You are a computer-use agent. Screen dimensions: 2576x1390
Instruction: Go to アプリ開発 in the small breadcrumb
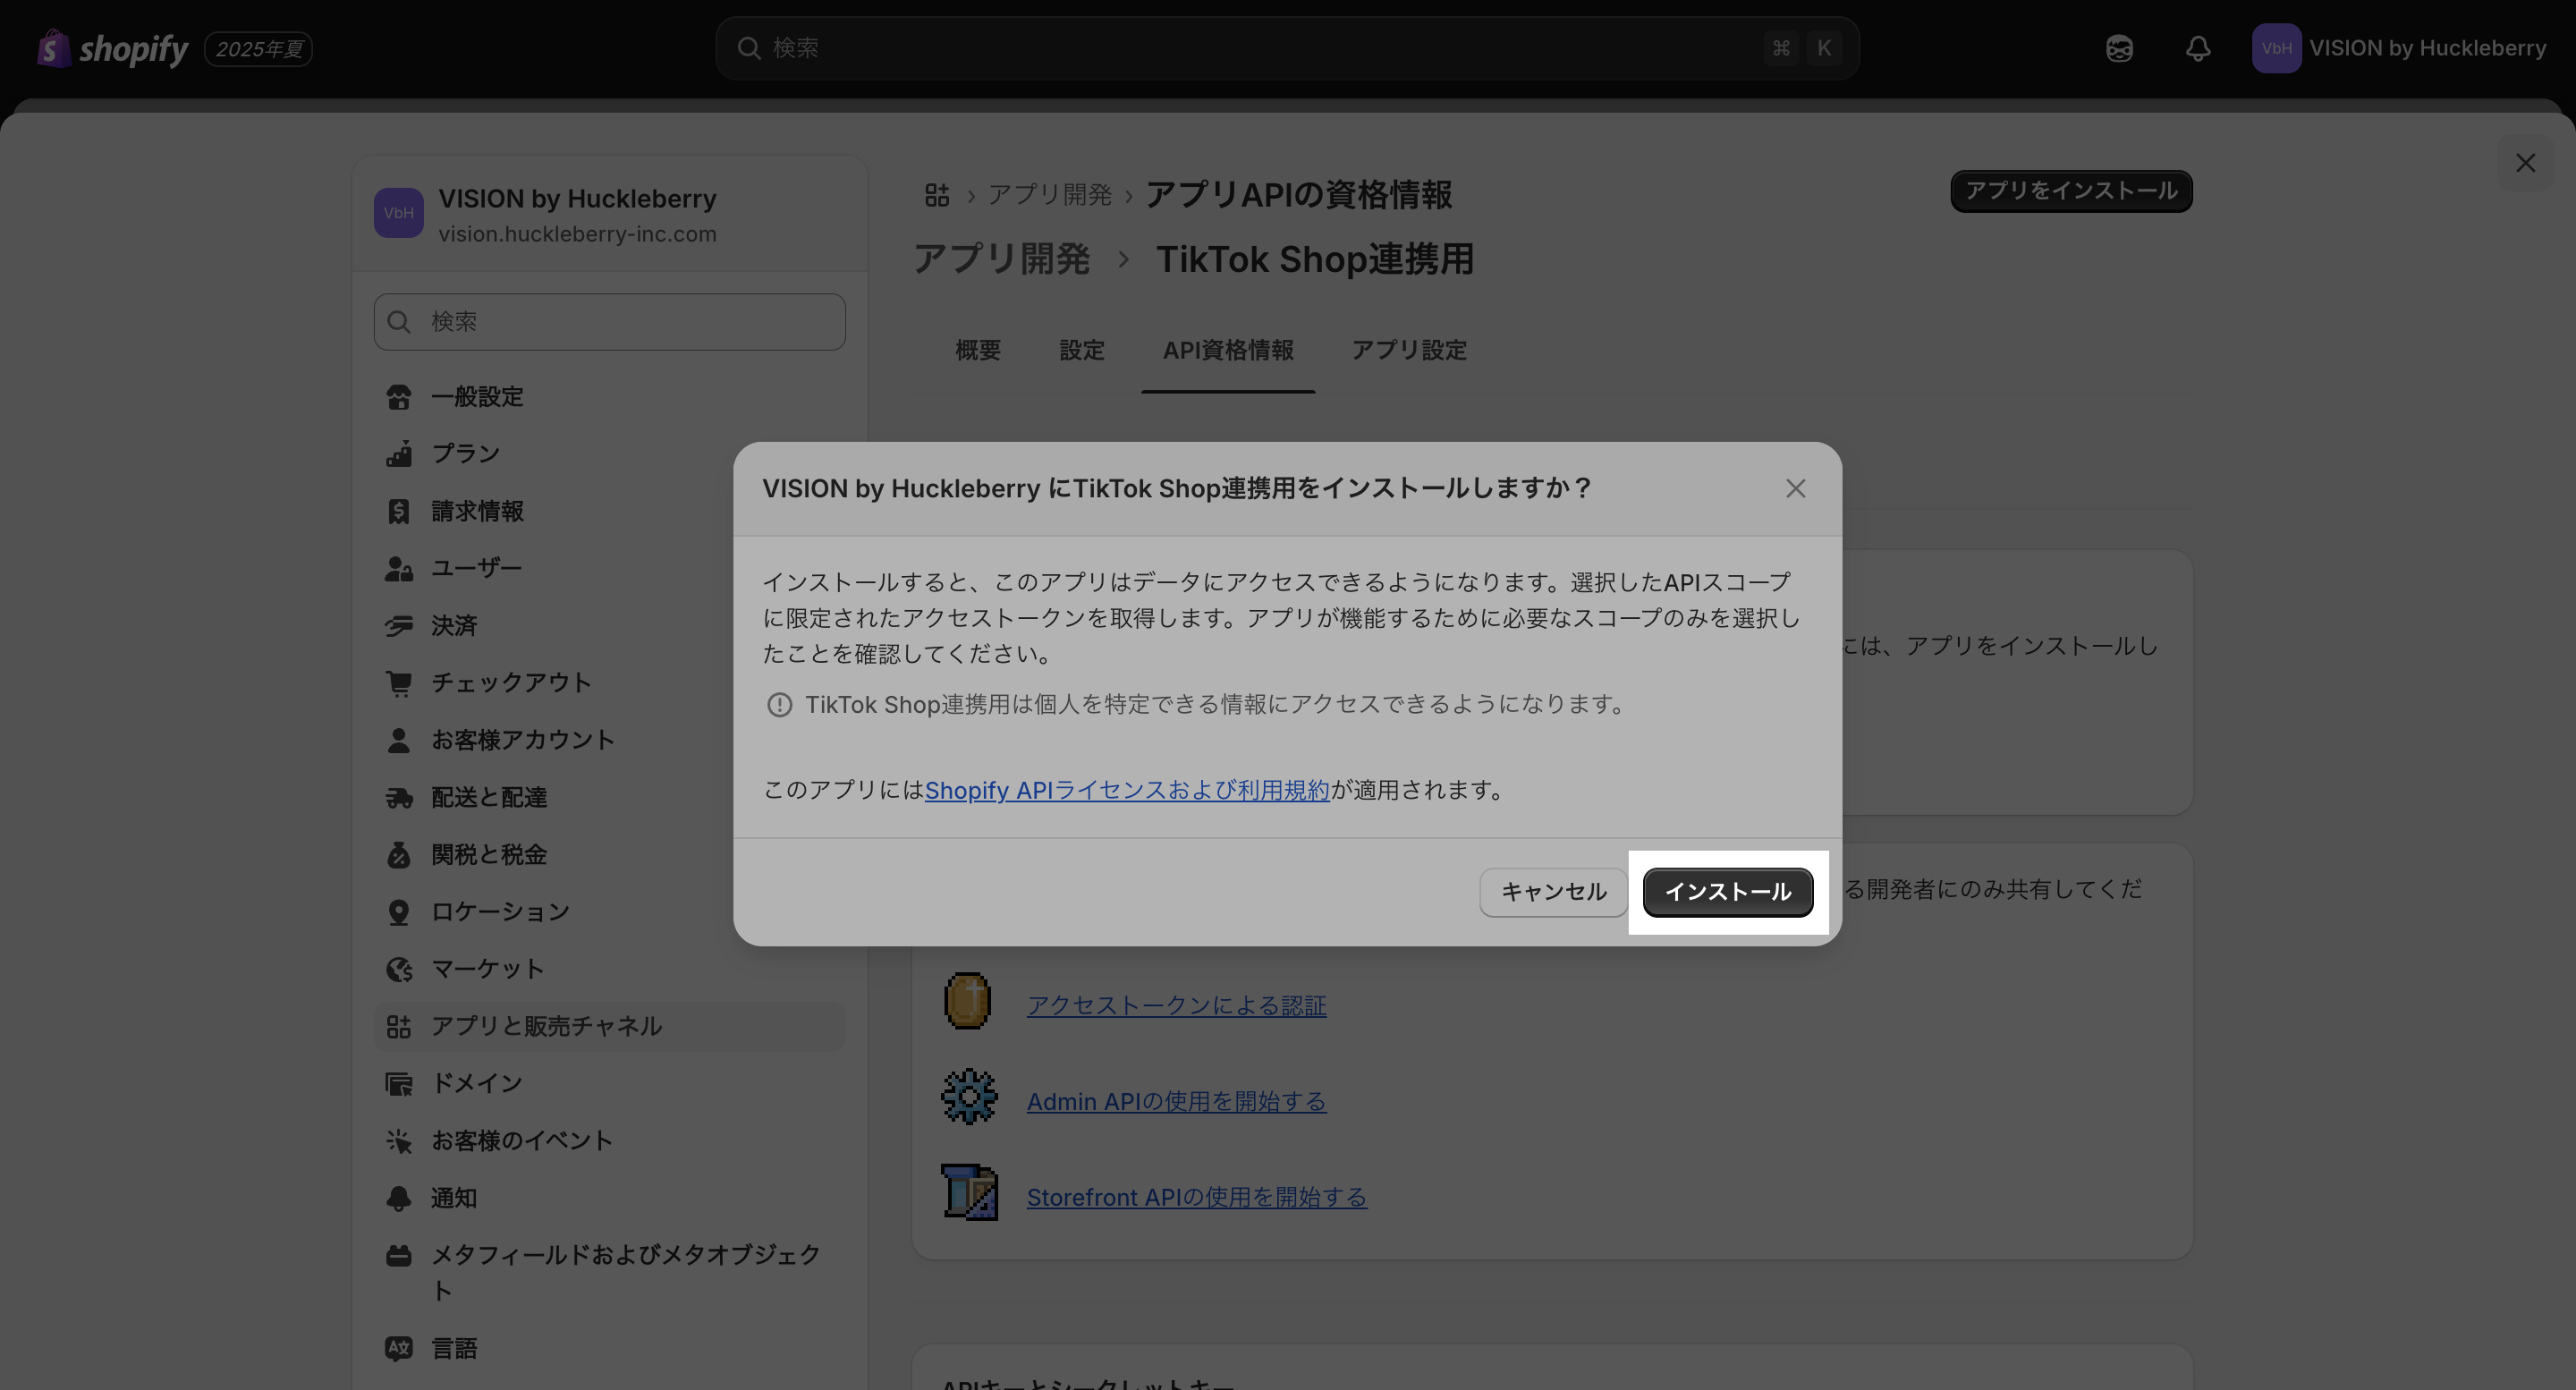[1049, 194]
